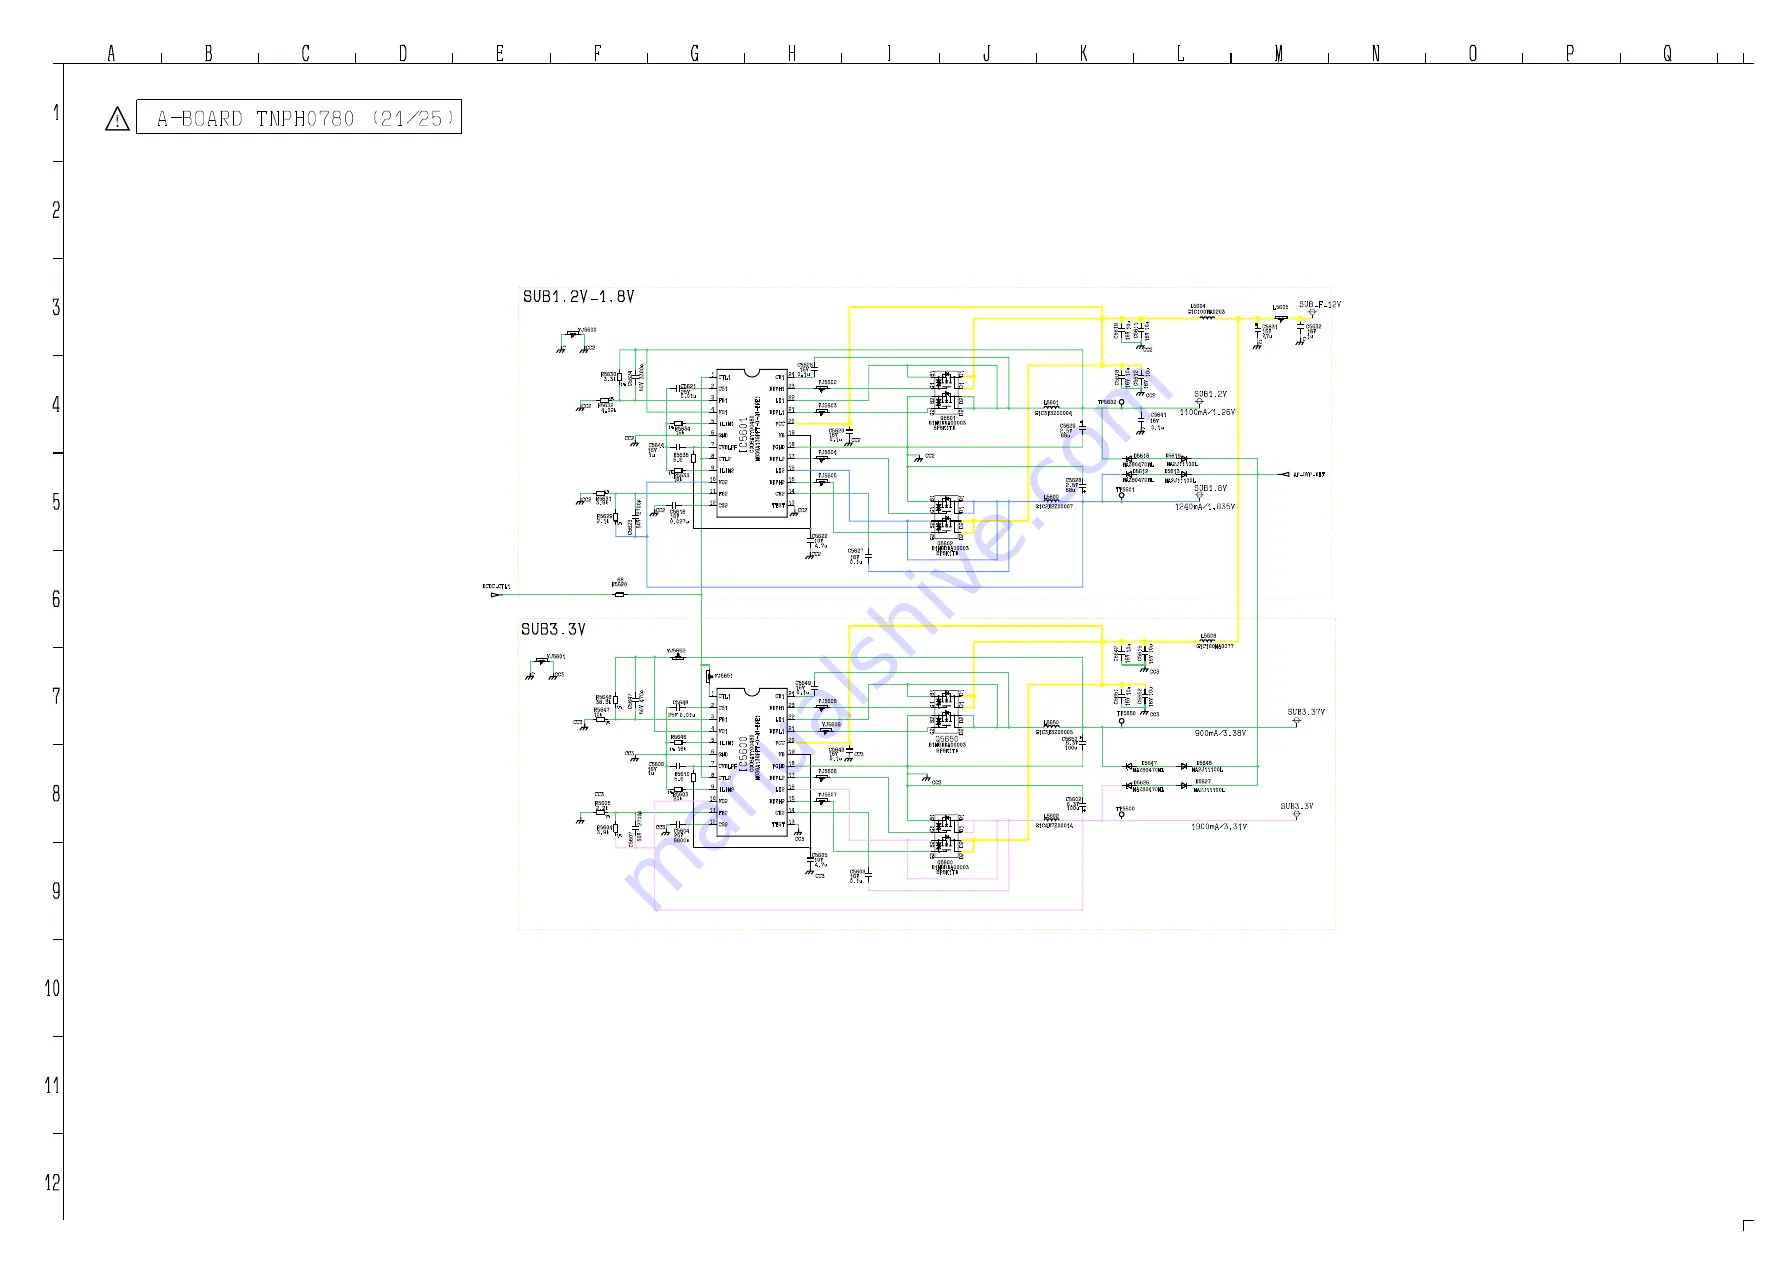The image size is (1787, 1263).
Task: Click the SUB3.3V section heading
Action: point(553,629)
